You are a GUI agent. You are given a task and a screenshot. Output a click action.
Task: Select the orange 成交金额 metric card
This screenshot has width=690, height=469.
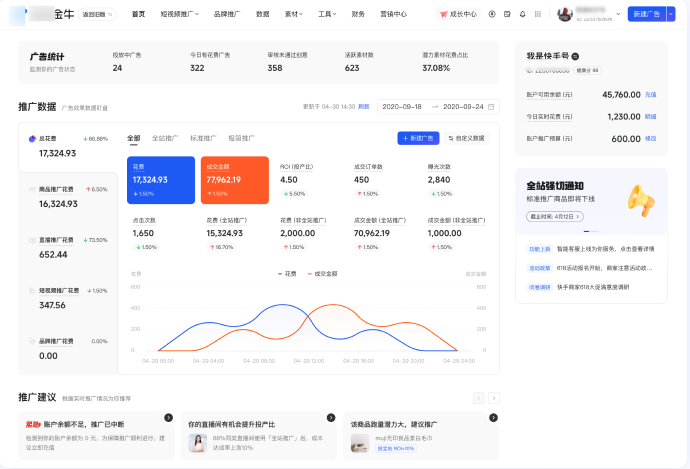pyautogui.click(x=234, y=179)
